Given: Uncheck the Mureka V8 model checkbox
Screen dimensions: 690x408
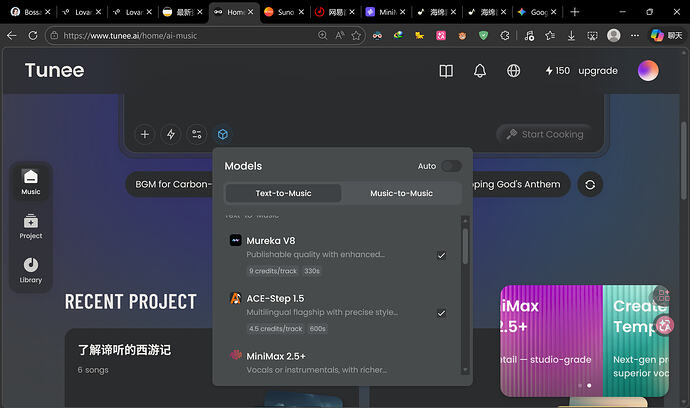Looking at the screenshot, I should click(x=441, y=255).
